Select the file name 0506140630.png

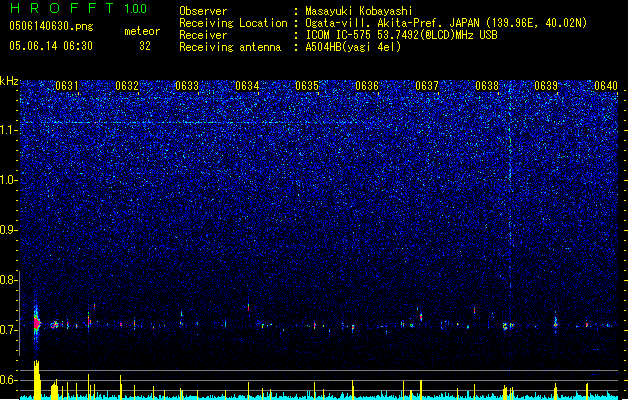(51, 26)
